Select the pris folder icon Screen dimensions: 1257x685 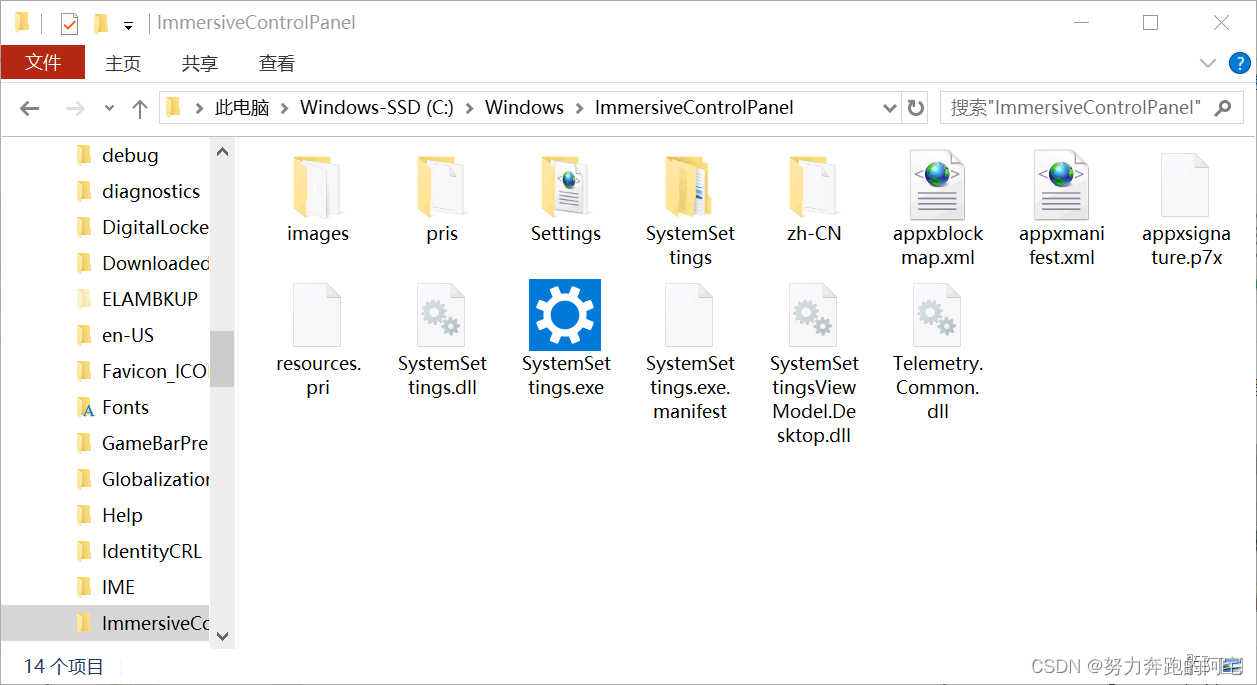(x=442, y=187)
